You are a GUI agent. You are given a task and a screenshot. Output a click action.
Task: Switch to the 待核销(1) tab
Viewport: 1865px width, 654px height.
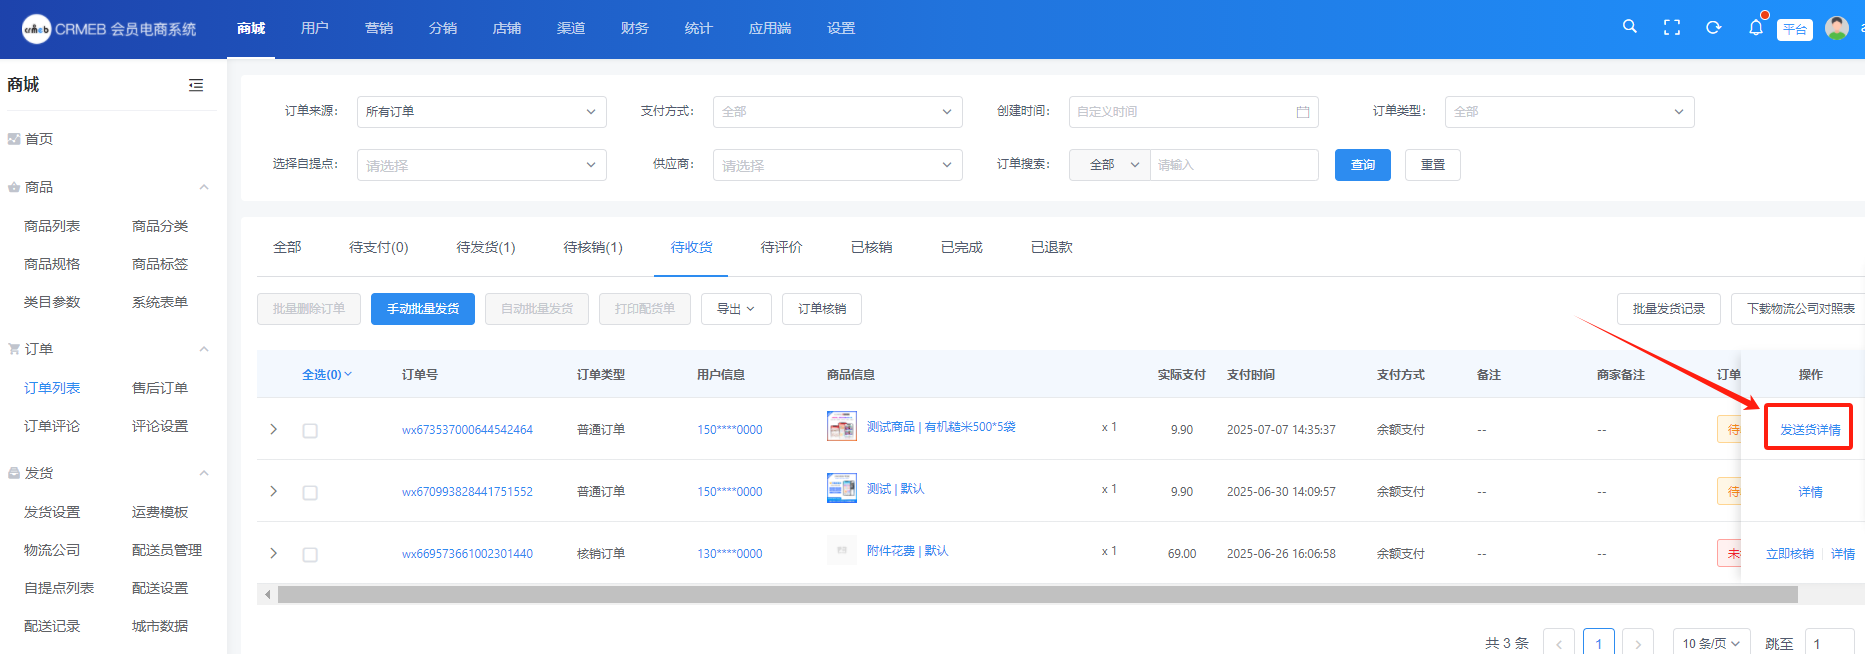593,247
